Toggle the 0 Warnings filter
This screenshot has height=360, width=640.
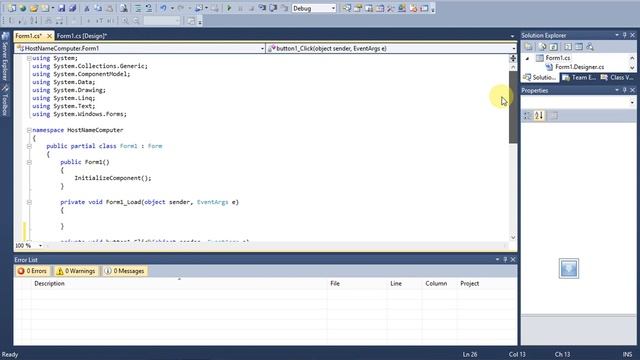pos(76,271)
